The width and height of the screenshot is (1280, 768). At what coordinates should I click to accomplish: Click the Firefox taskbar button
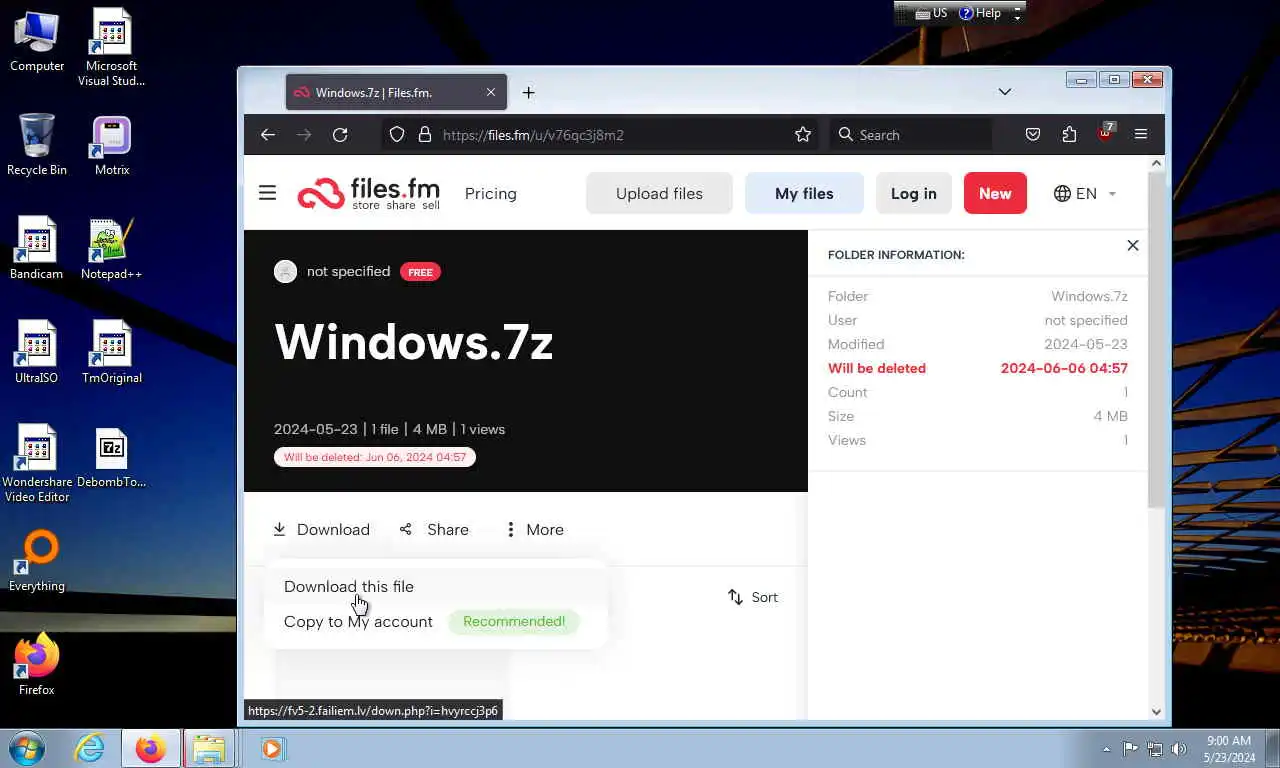click(151, 748)
